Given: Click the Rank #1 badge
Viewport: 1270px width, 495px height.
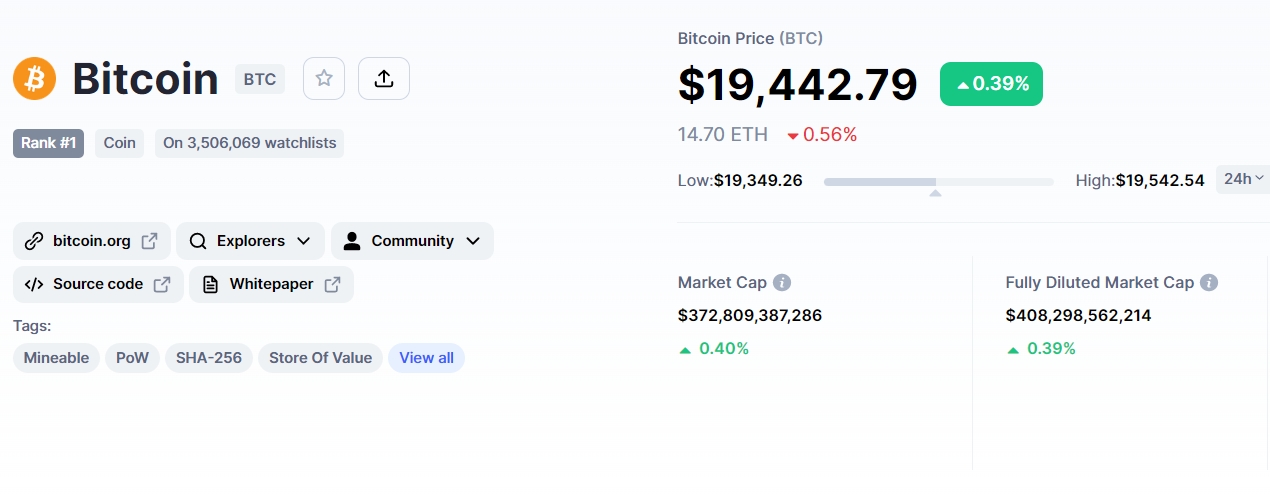Looking at the screenshot, I should [49, 143].
